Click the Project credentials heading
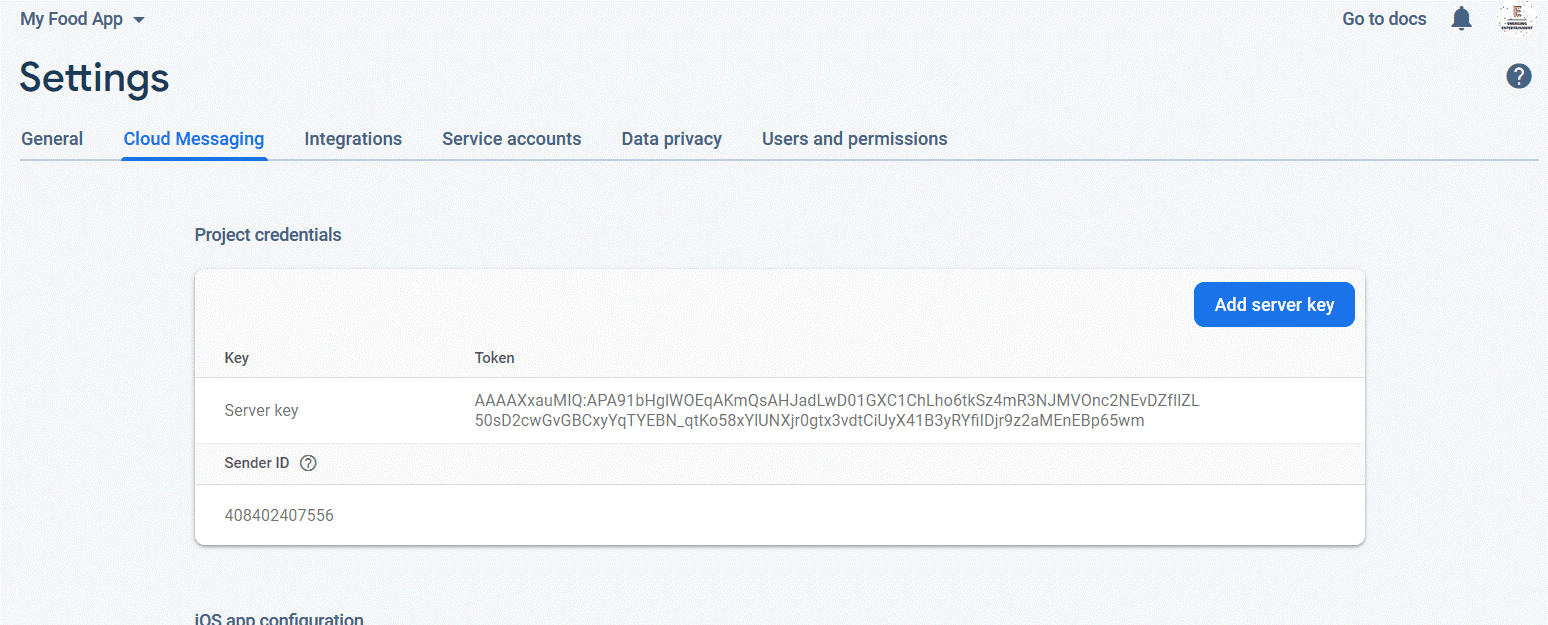 pos(268,234)
